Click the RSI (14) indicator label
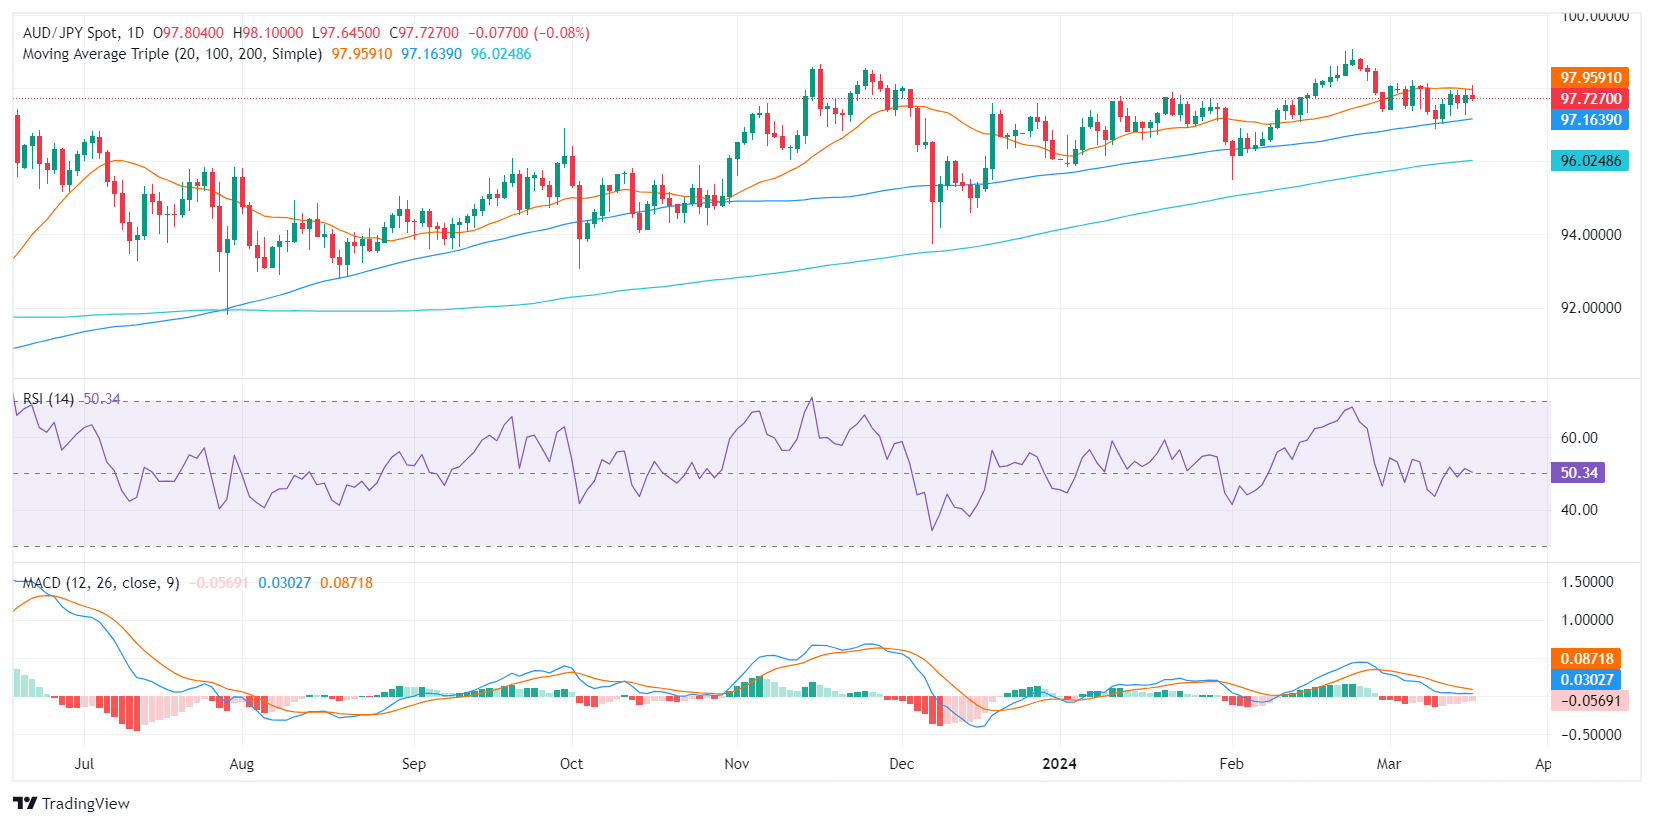1654x825 pixels. pyautogui.click(x=48, y=399)
